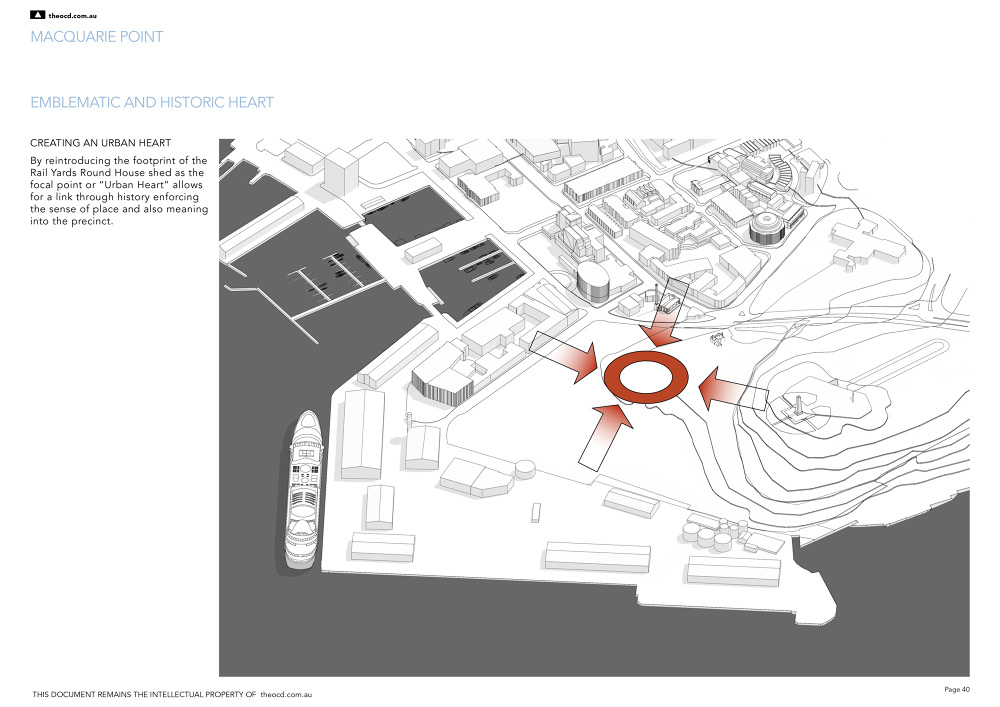1000x707 pixels.
Task: Click the theocd.com.au text beside the logo
Action: coord(74,16)
